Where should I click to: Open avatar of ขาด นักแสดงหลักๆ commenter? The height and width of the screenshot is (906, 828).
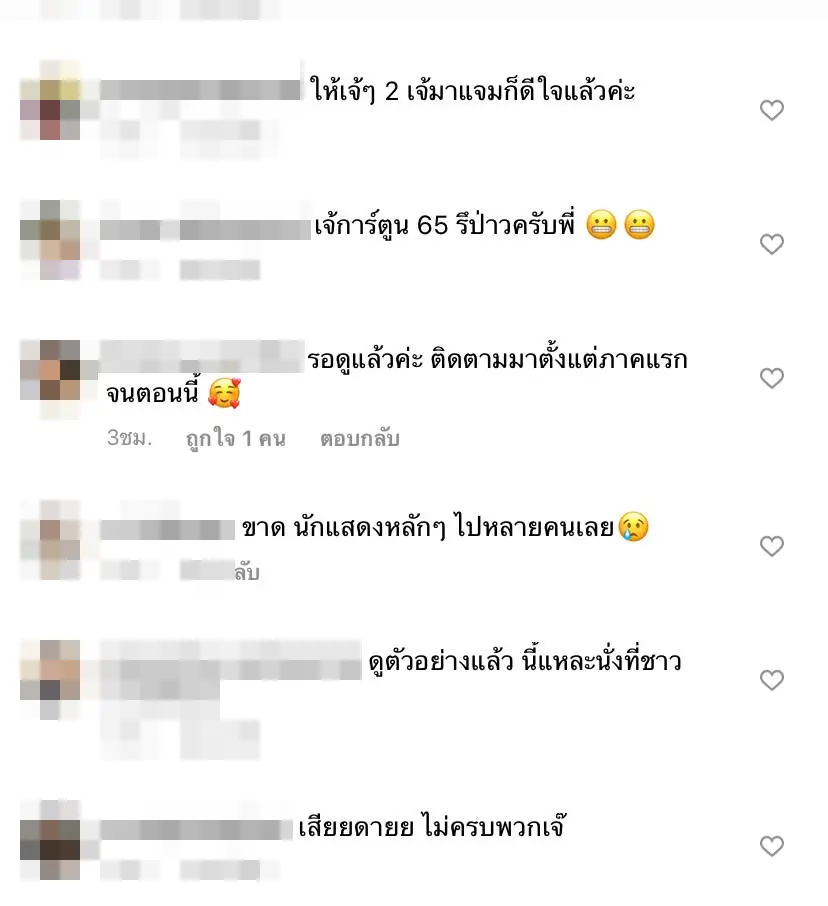(x=50, y=540)
